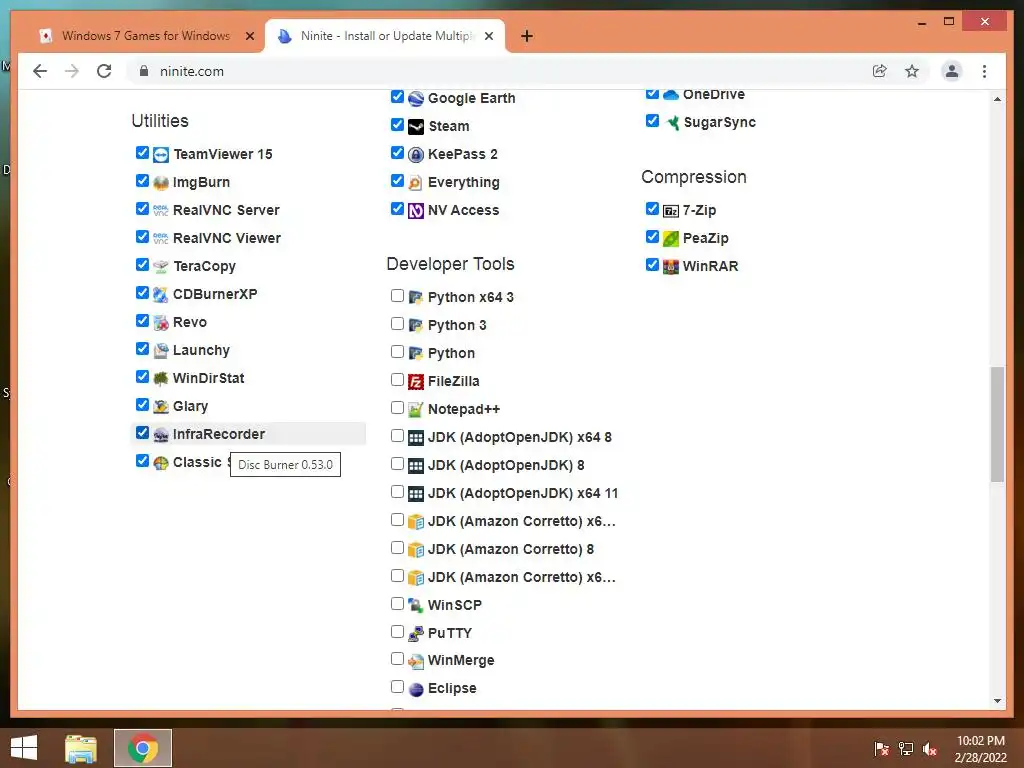Open Chrome's three-dot menu

(x=984, y=71)
